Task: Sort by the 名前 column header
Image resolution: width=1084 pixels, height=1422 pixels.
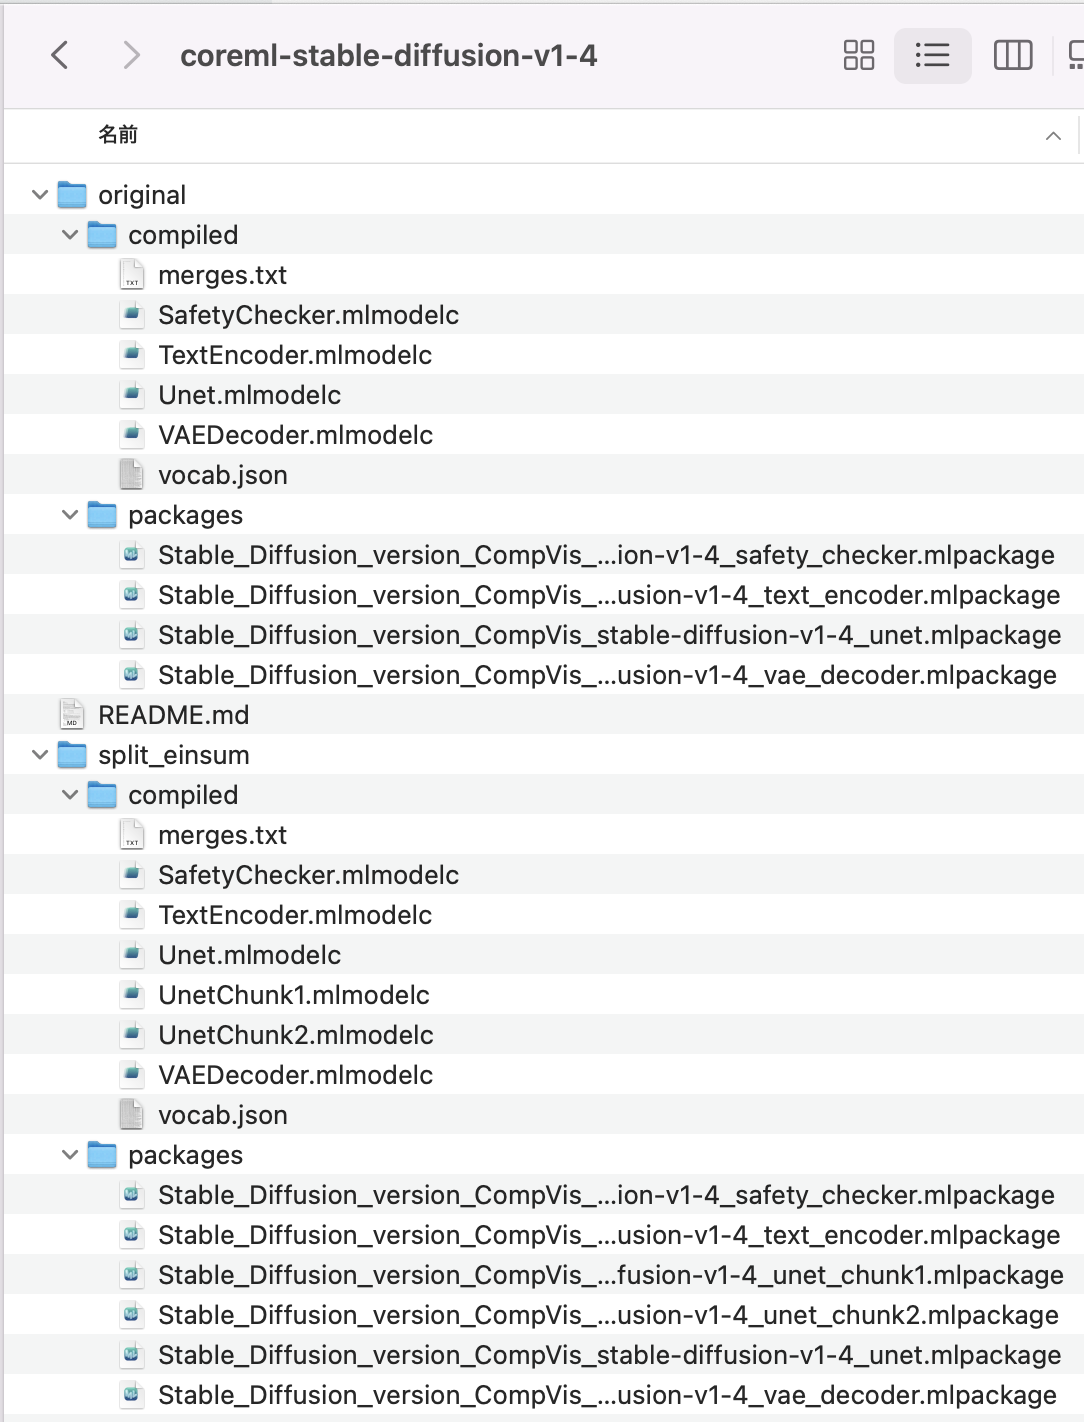Action: (x=118, y=134)
